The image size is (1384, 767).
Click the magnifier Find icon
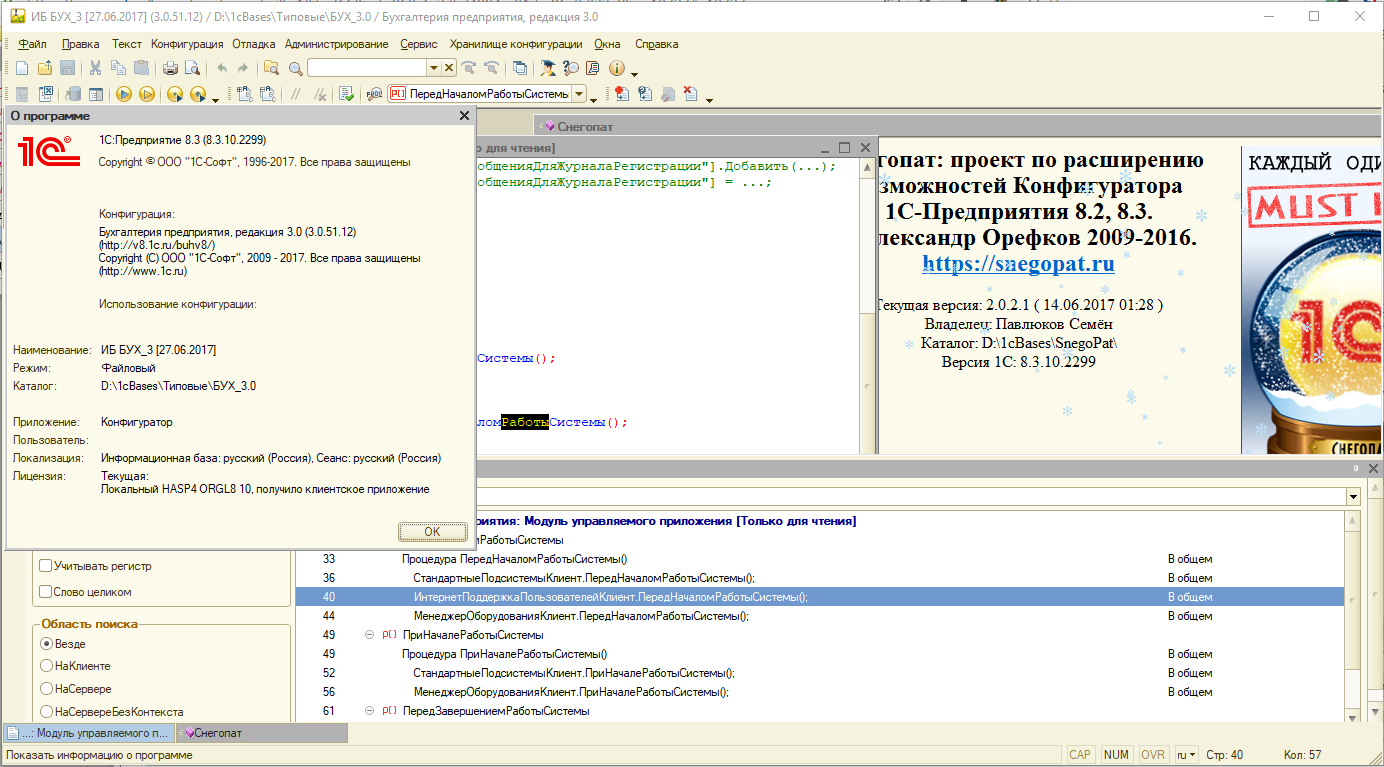[x=296, y=68]
